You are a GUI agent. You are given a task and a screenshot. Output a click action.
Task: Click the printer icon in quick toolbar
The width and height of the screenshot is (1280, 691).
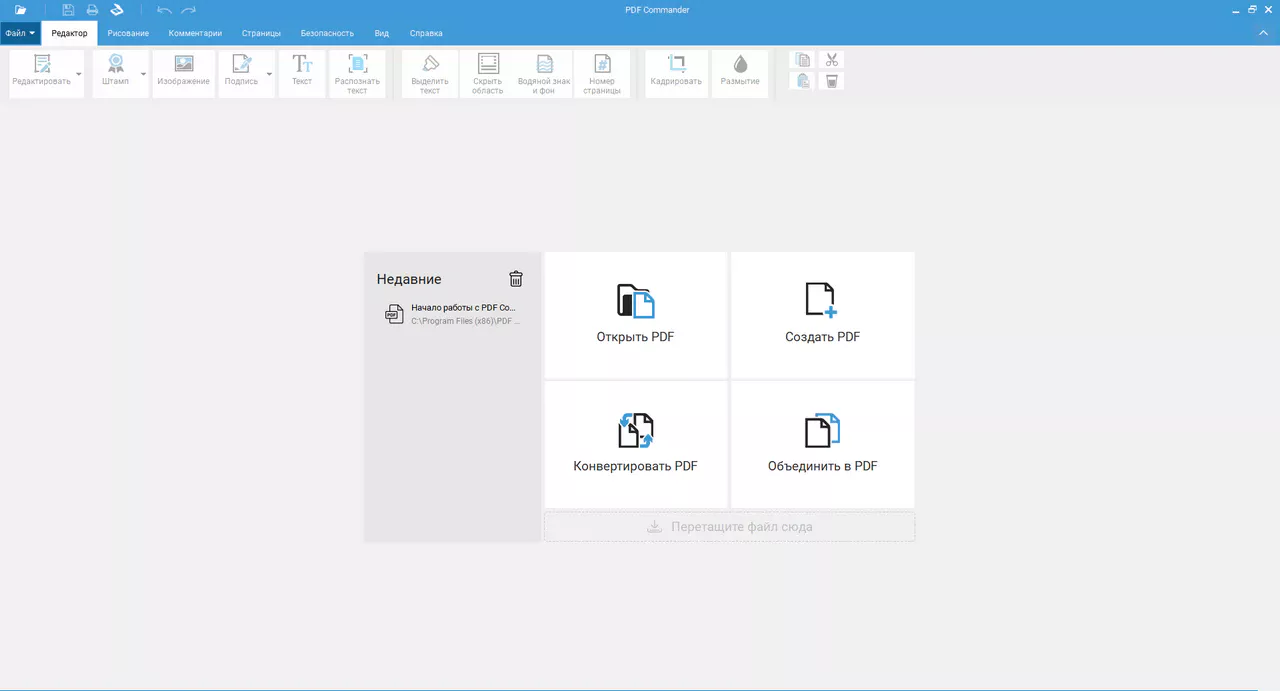coord(92,10)
